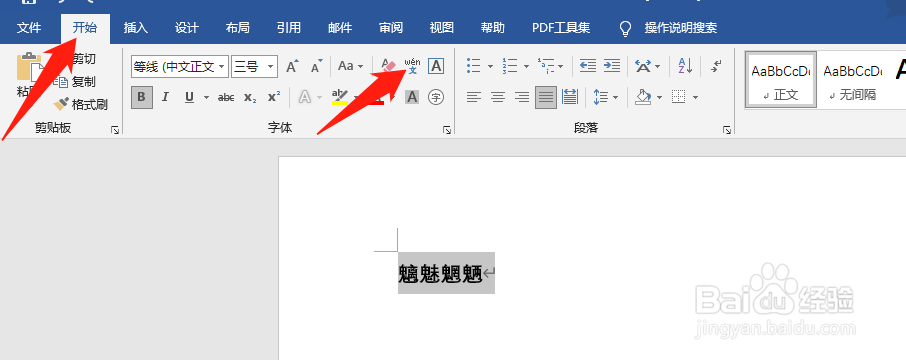Image resolution: width=906 pixels, height=360 pixels.
Task: Click the distributed alignment icon
Action: [570, 97]
